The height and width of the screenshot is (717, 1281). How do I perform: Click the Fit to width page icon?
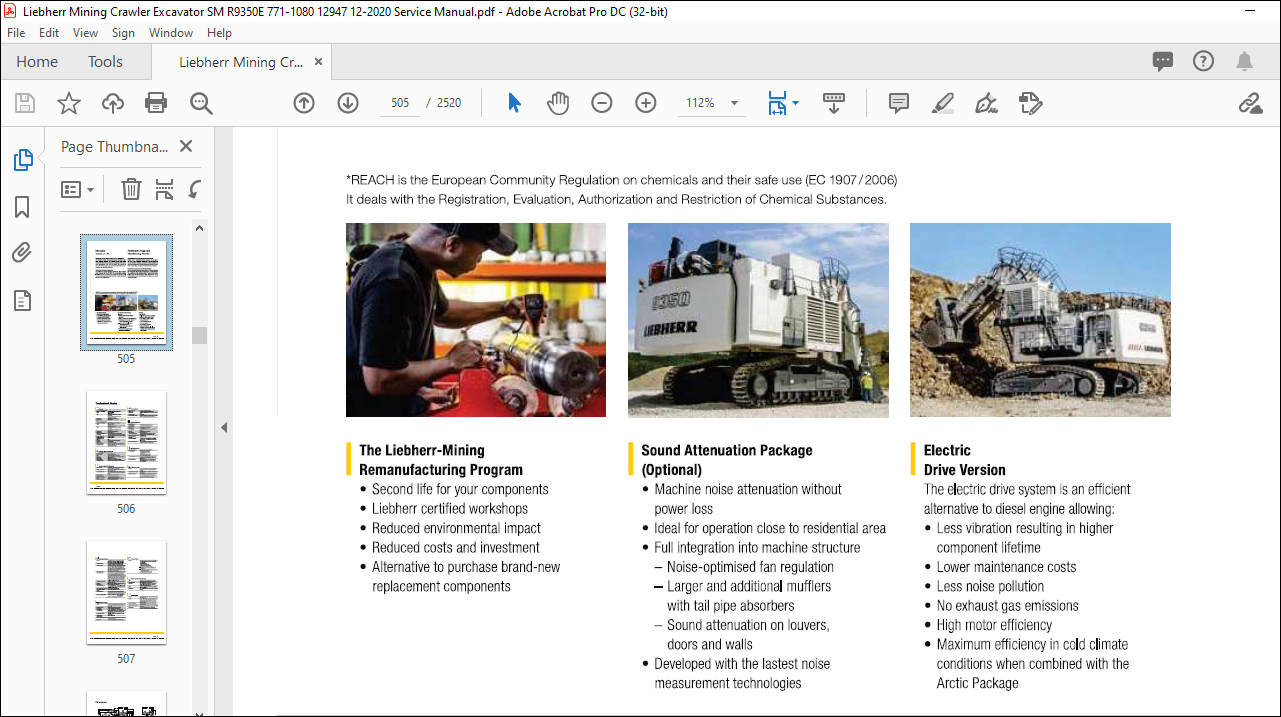(777, 103)
